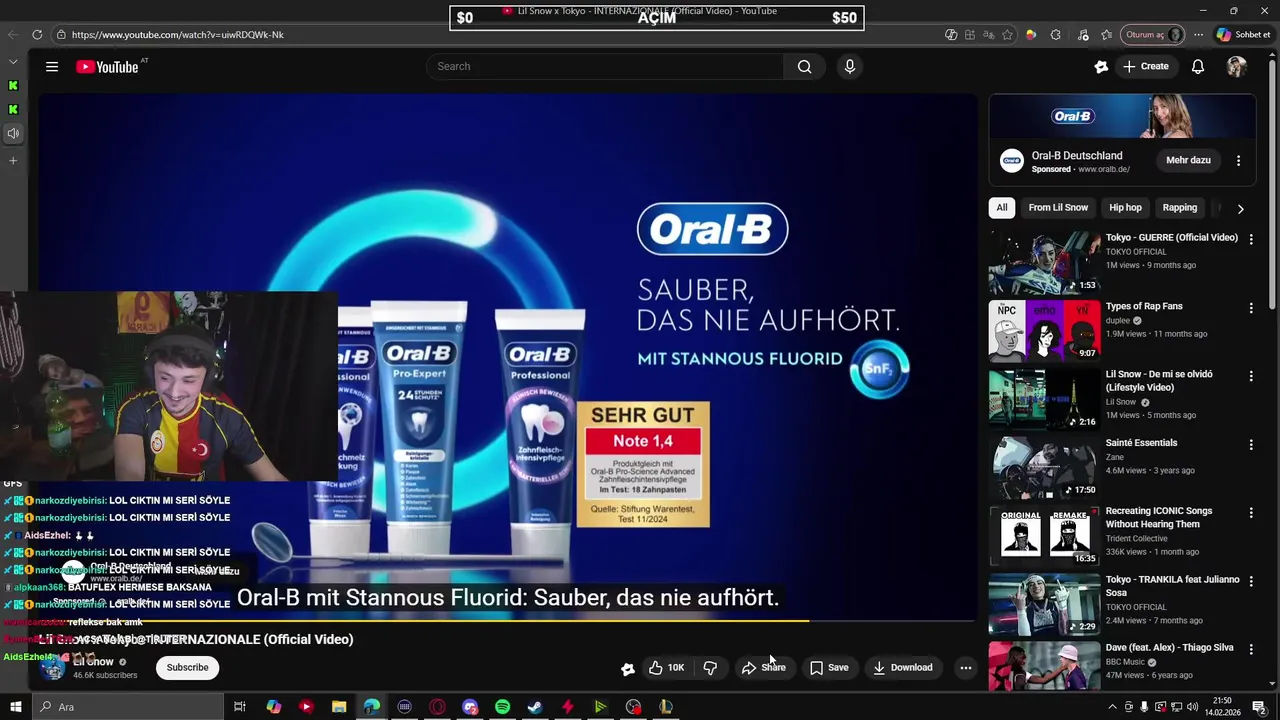1280x720 pixels.
Task: Open options for Tokyo - TRANKILA video
Action: 1250,581
